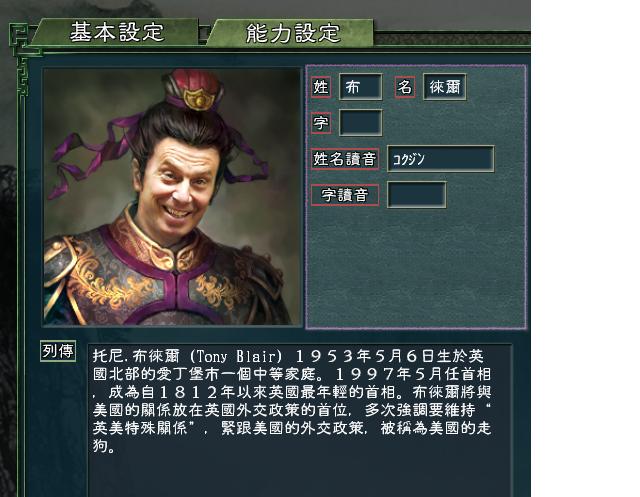Click the 姓 label button
Image resolution: width=640 pixels, height=497 pixels.
click(x=321, y=87)
